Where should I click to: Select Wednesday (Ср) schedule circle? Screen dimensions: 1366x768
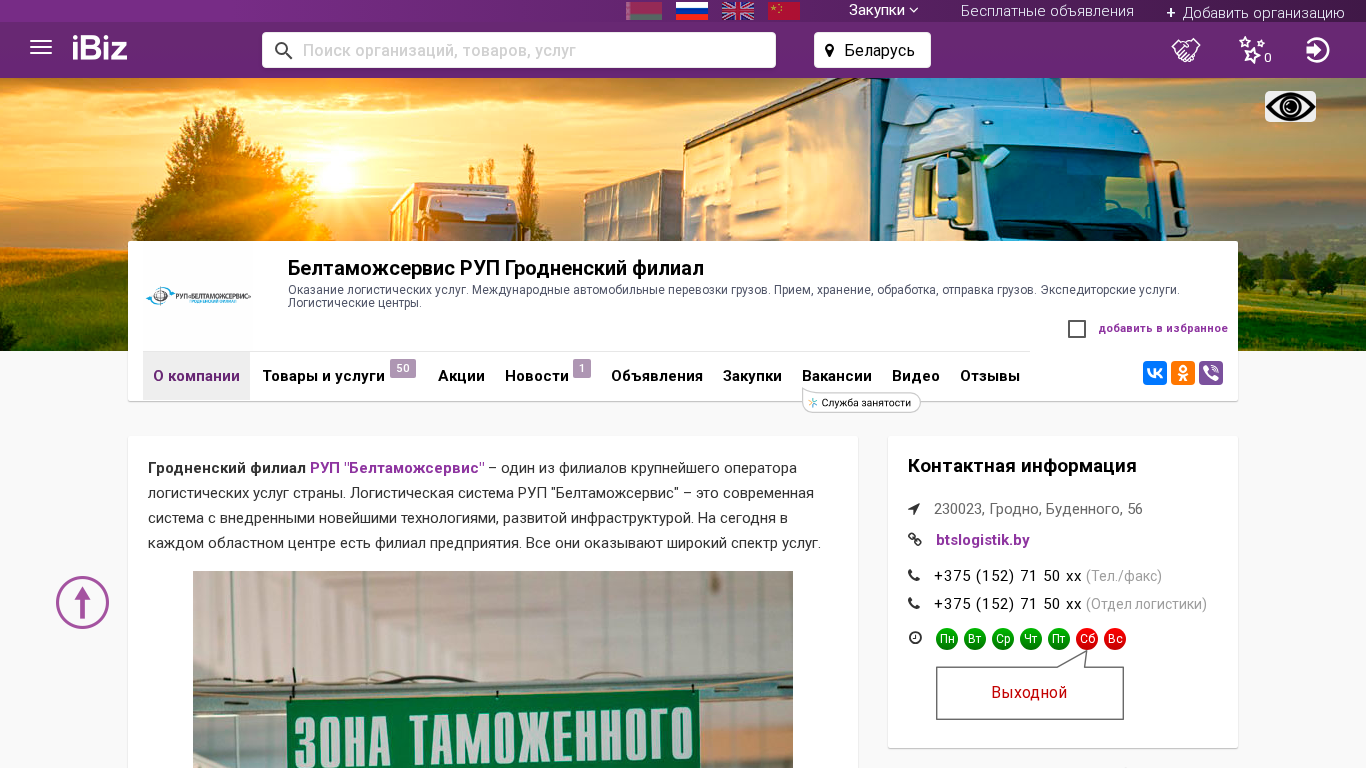point(1003,639)
